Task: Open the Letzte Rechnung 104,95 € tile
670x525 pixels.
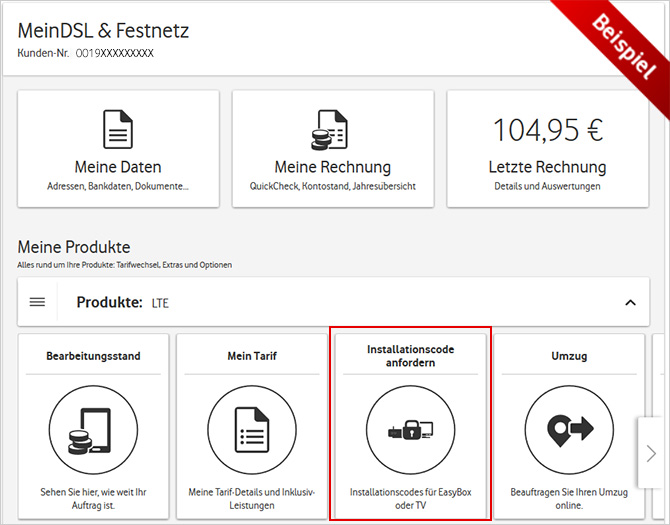Action: pos(547,148)
